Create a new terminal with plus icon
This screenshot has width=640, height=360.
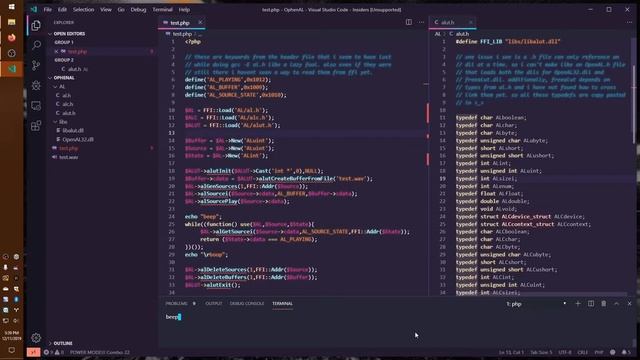click(x=578, y=304)
